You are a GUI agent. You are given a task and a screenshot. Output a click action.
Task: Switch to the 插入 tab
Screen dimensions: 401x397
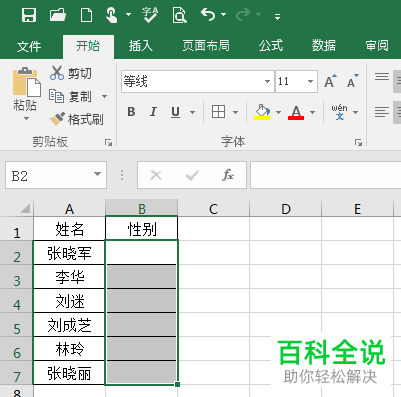click(141, 46)
